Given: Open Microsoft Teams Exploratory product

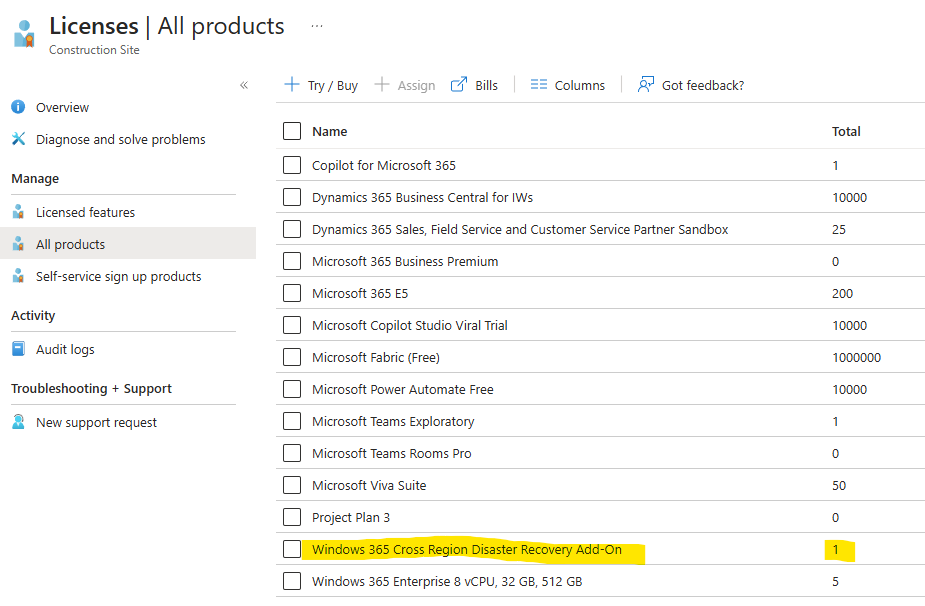Looking at the screenshot, I should [393, 422].
